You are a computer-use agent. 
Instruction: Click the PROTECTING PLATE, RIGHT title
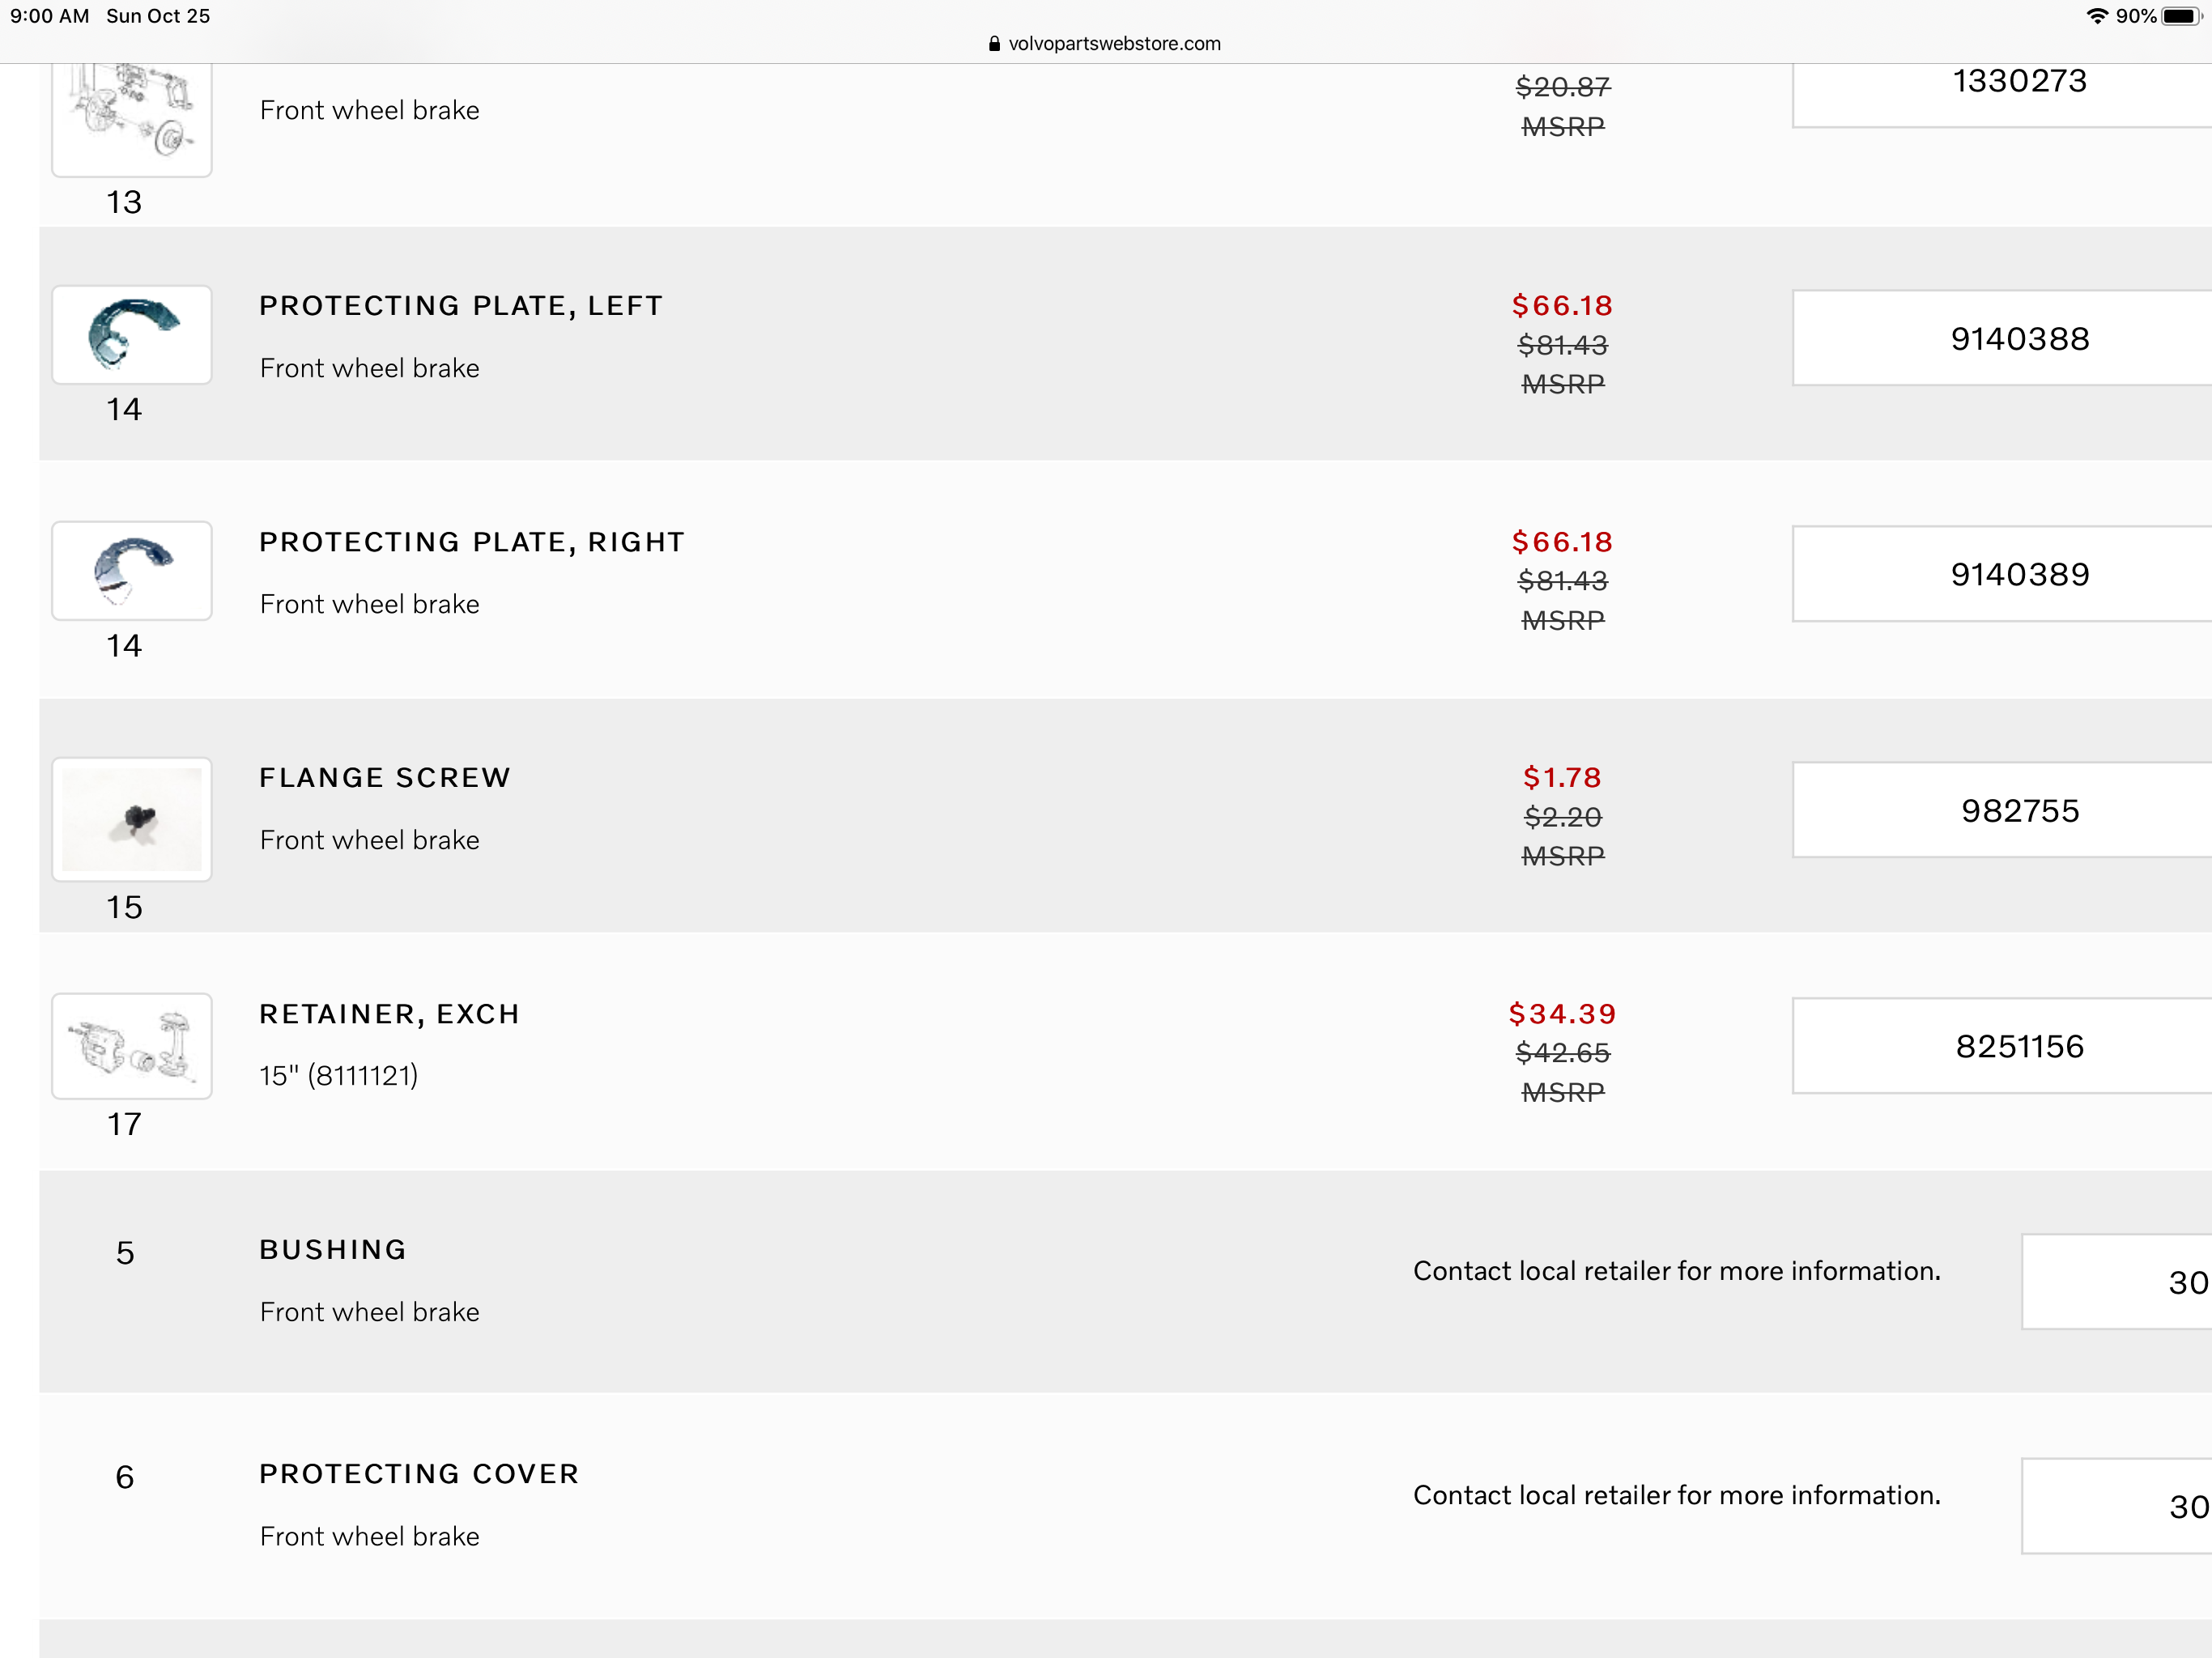pos(472,542)
